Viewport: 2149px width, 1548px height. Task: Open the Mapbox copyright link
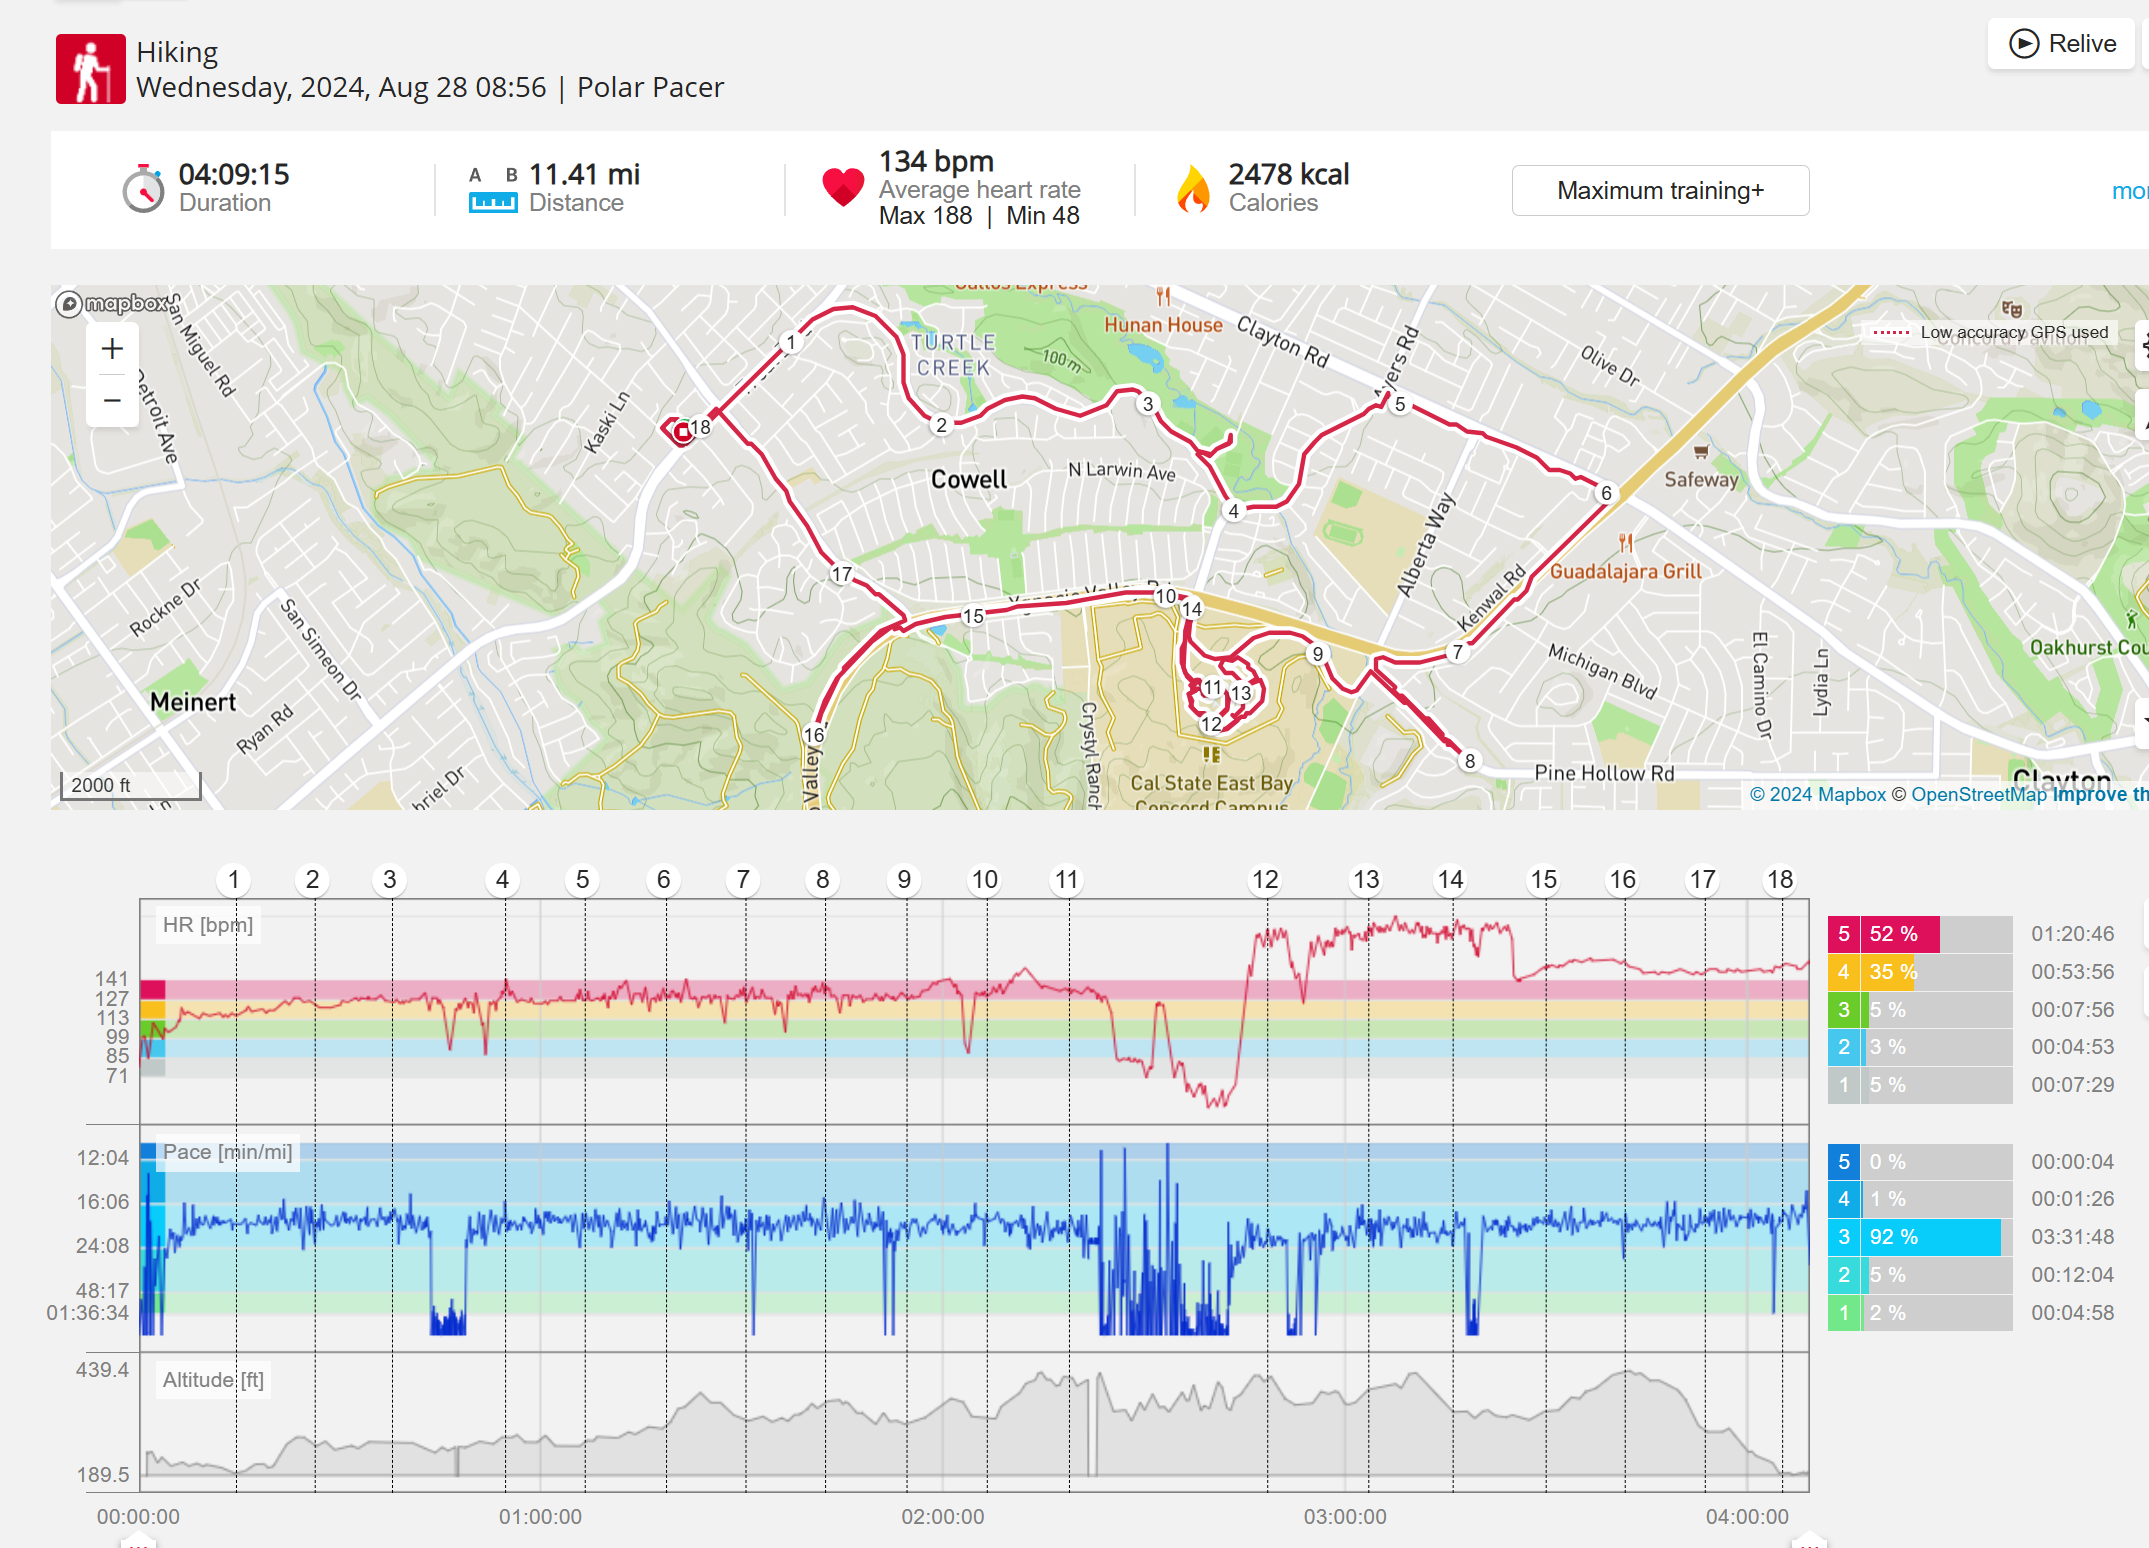(1817, 794)
